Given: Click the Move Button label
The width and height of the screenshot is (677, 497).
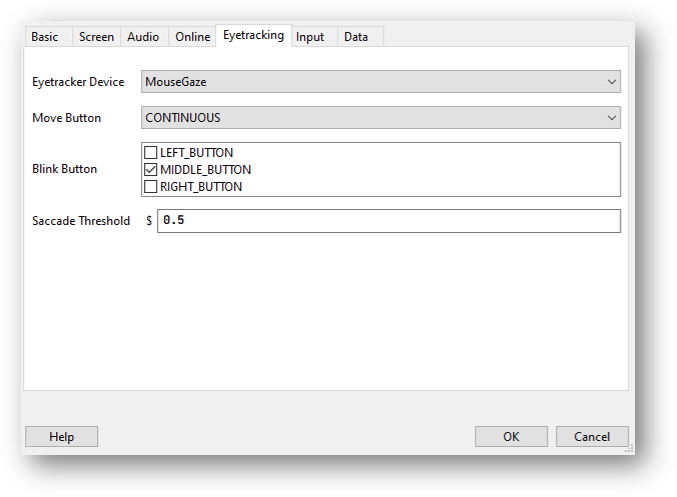Looking at the screenshot, I should (x=66, y=117).
